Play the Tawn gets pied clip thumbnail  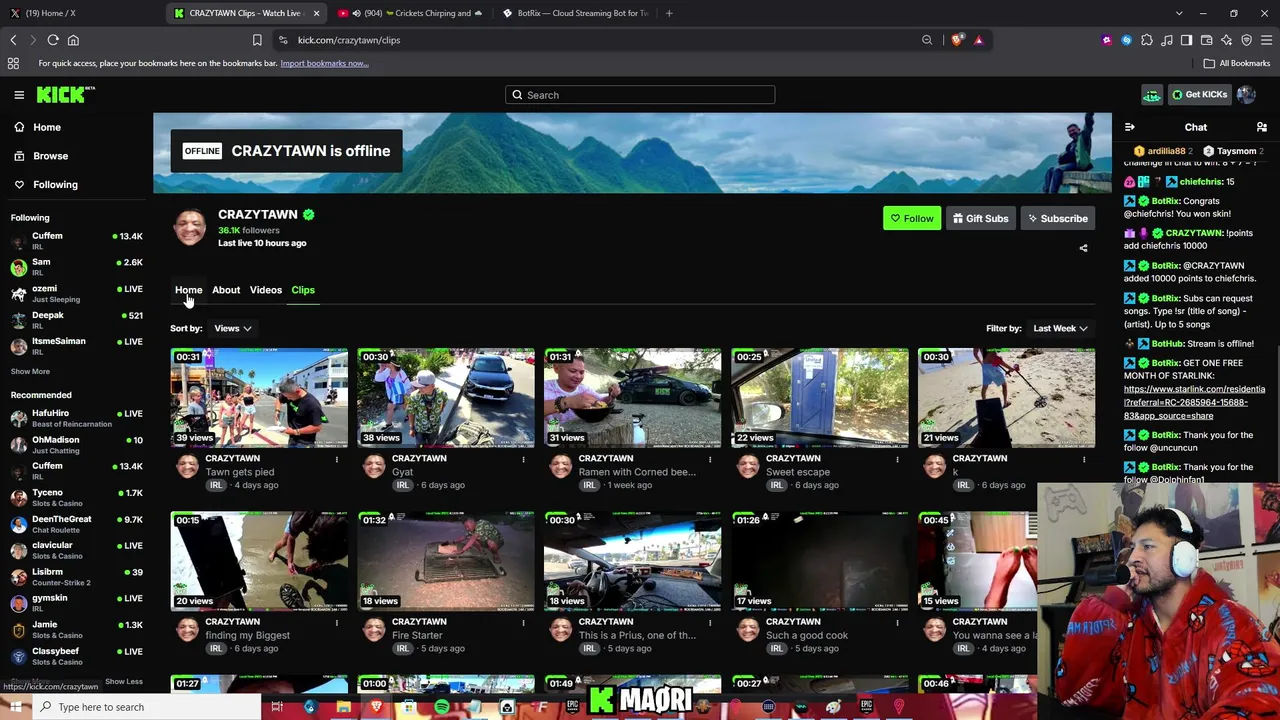coord(259,398)
